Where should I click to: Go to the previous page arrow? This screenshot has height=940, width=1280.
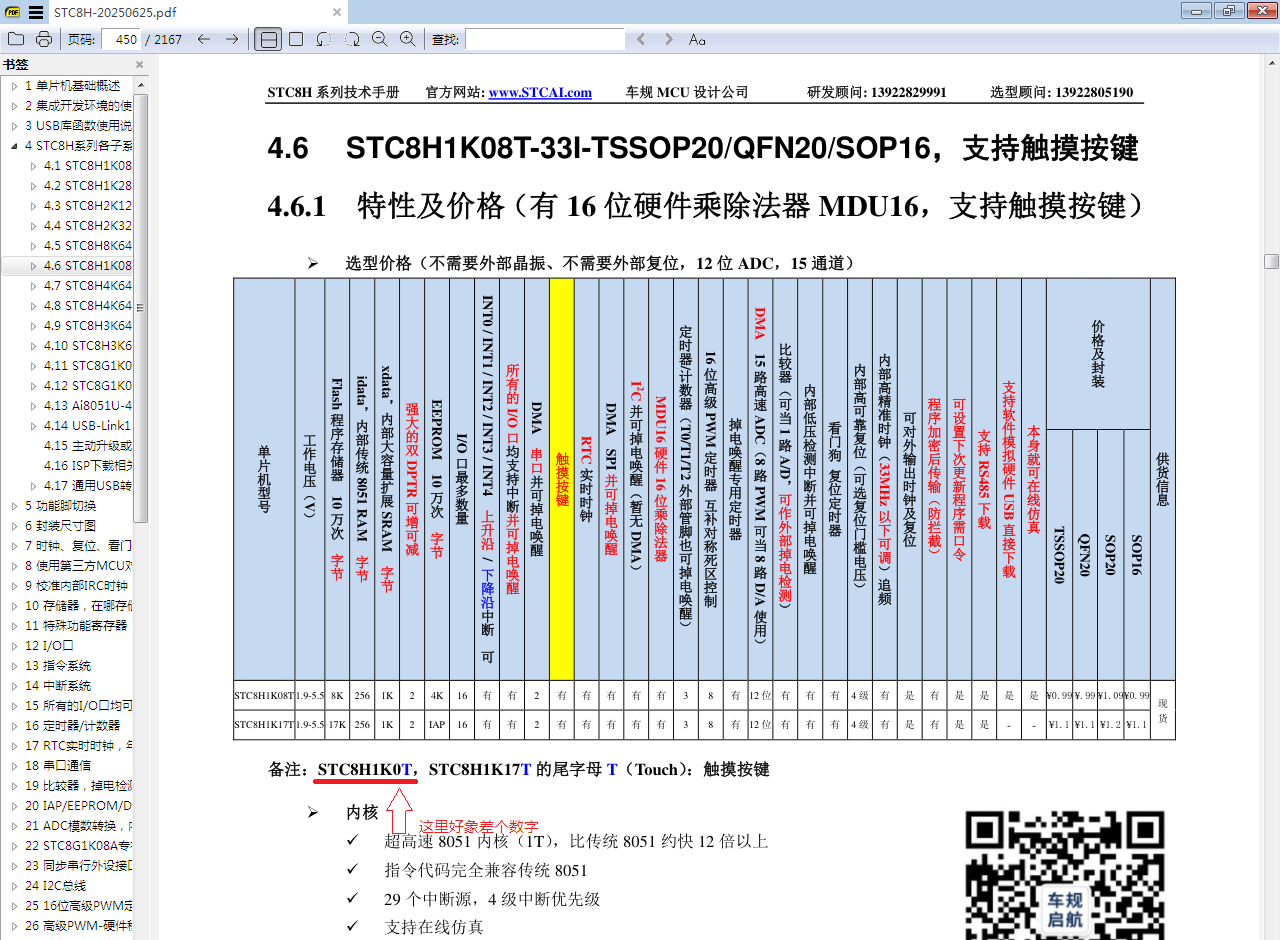204,39
